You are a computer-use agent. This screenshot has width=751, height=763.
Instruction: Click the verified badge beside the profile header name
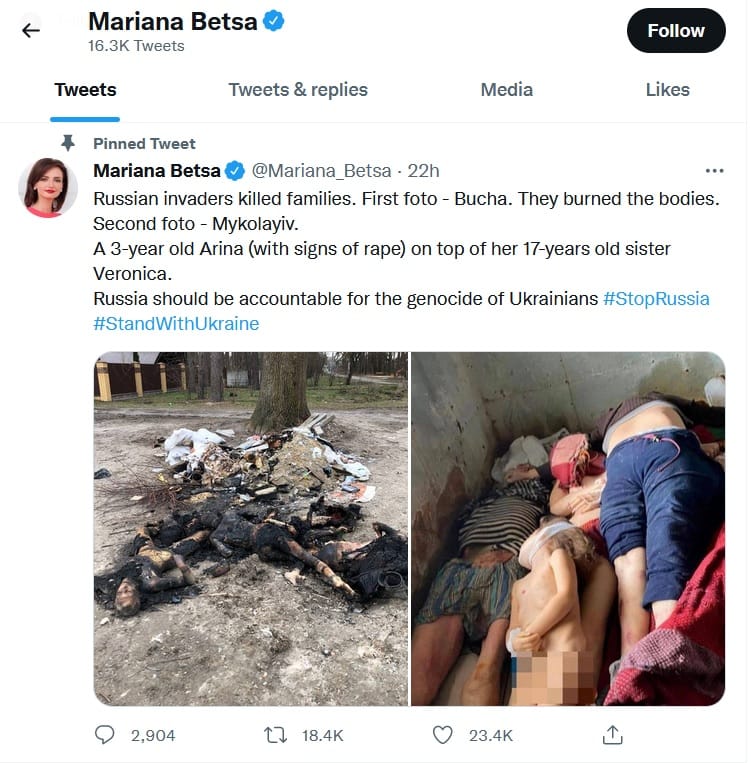273,21
